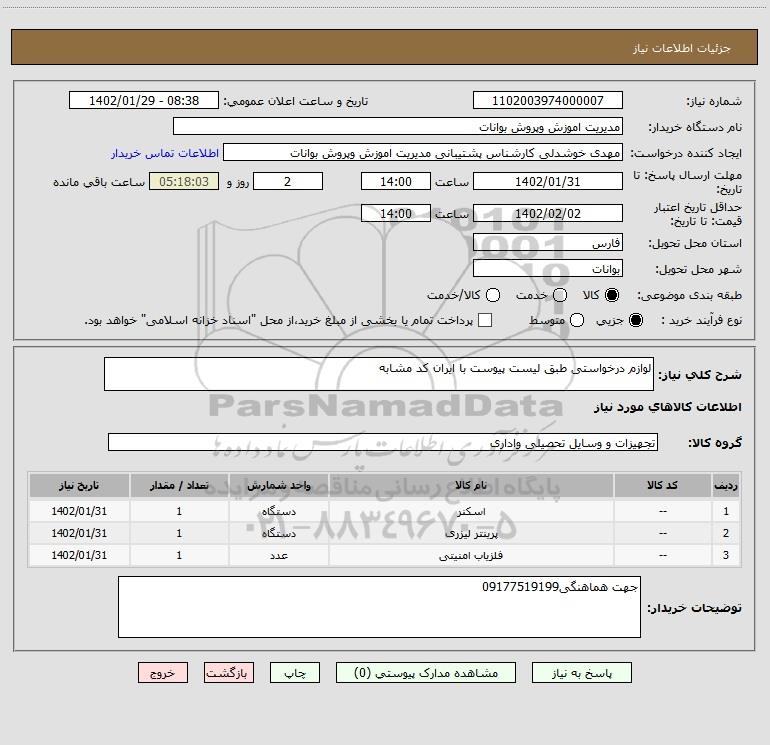Screen dimensions: 770x745
Task: Select the متوسط purchase type radio
Action: (x=577, y=320)
